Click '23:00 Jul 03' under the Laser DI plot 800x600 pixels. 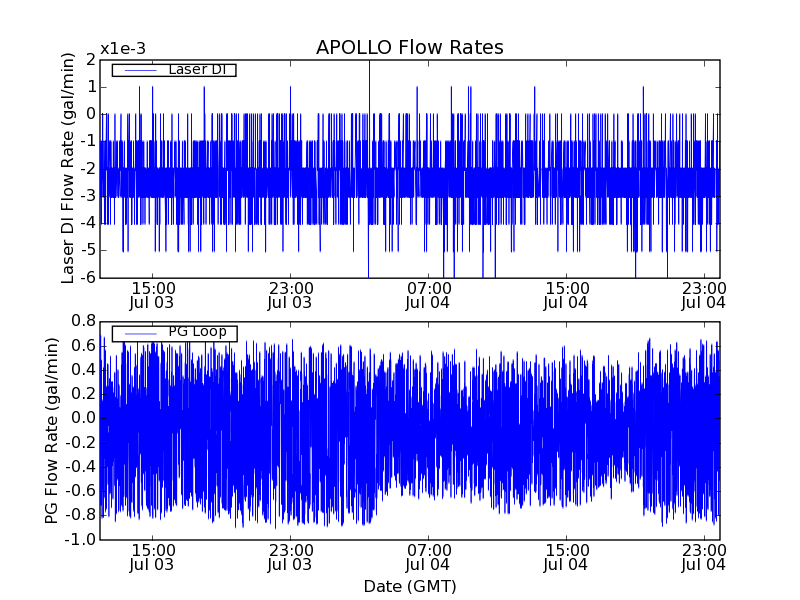coord(290,296)
